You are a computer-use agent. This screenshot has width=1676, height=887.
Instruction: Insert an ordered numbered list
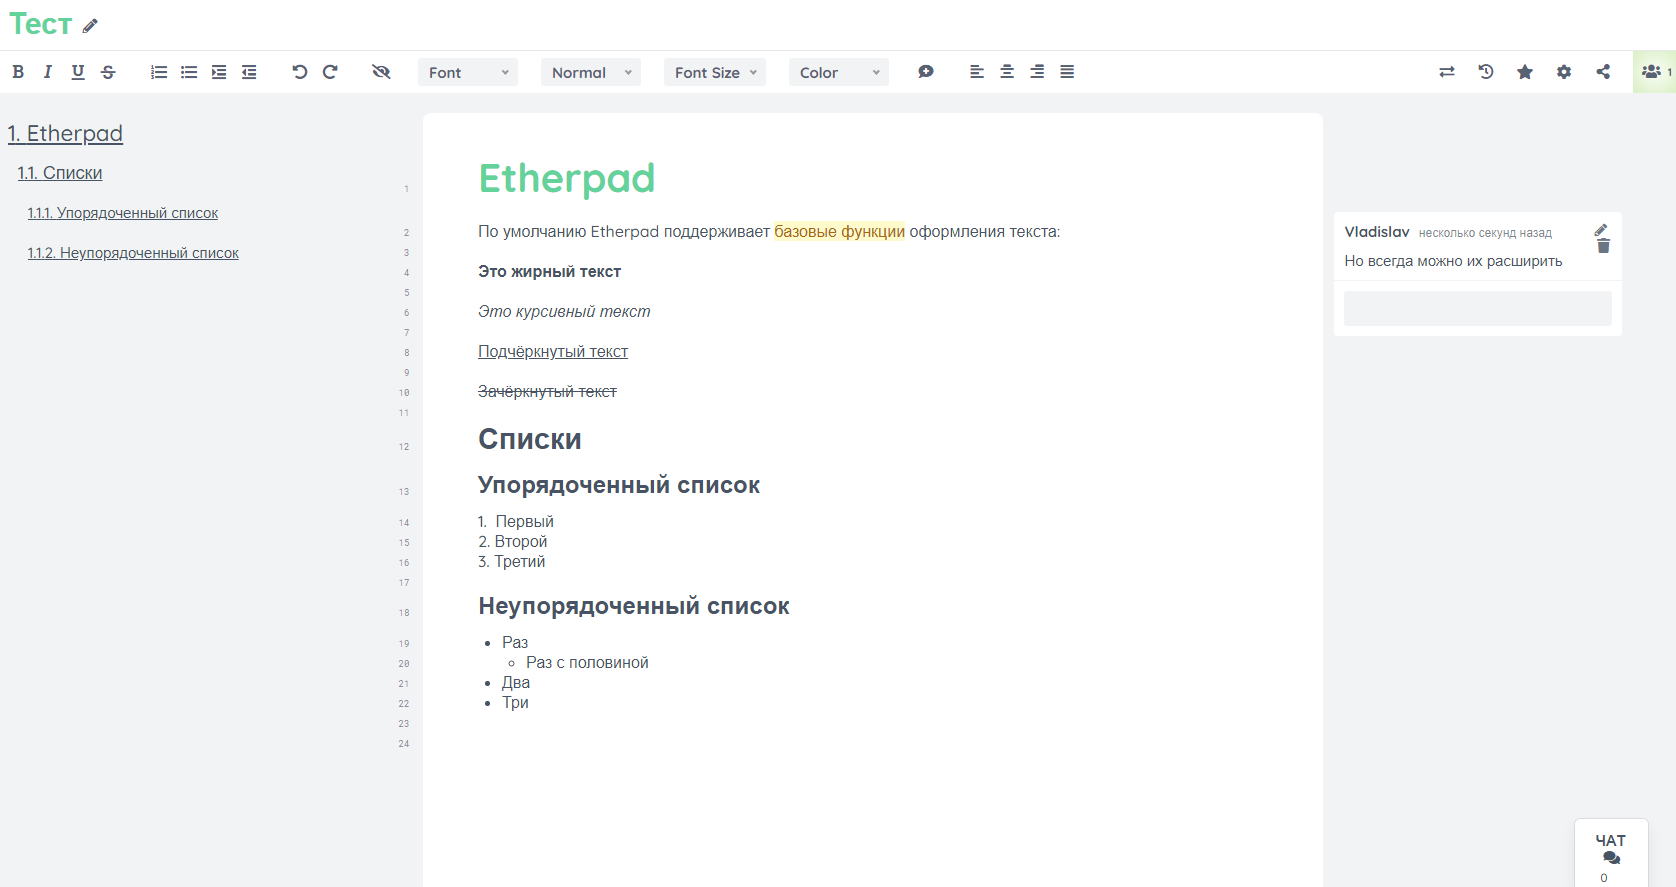coord(159,72)
